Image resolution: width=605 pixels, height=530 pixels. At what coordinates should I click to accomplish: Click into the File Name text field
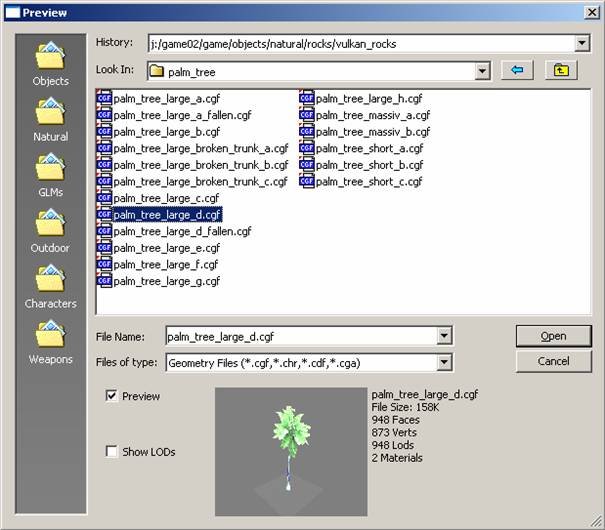[x=300, y=337]
